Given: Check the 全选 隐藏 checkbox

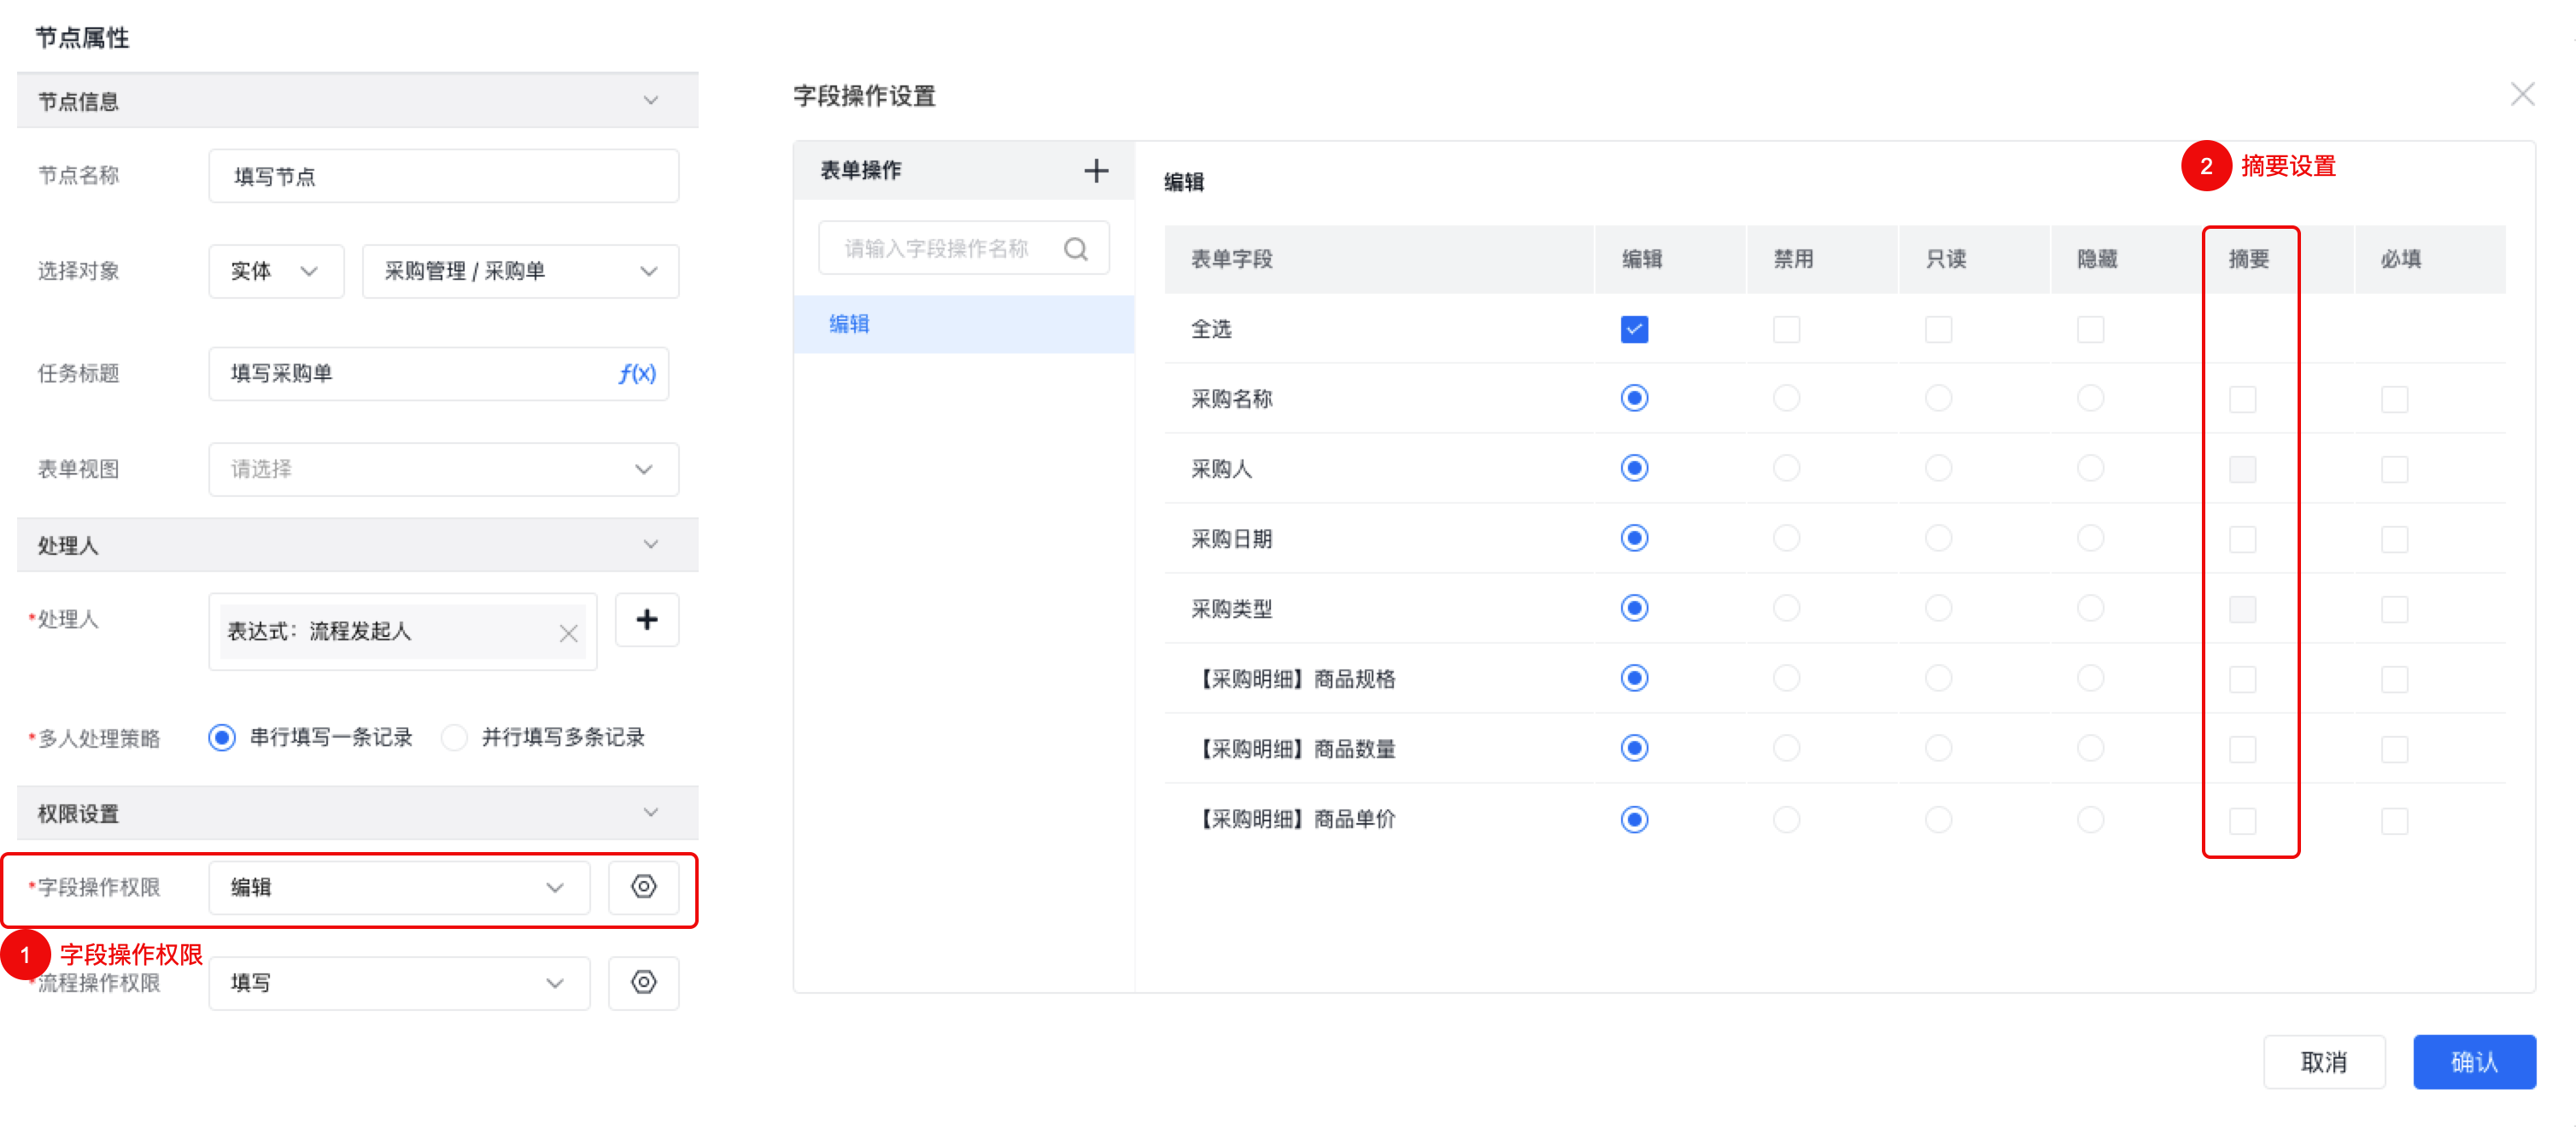Looking at the screenshot, I should pyautogui.click(x=2090, y=329).
